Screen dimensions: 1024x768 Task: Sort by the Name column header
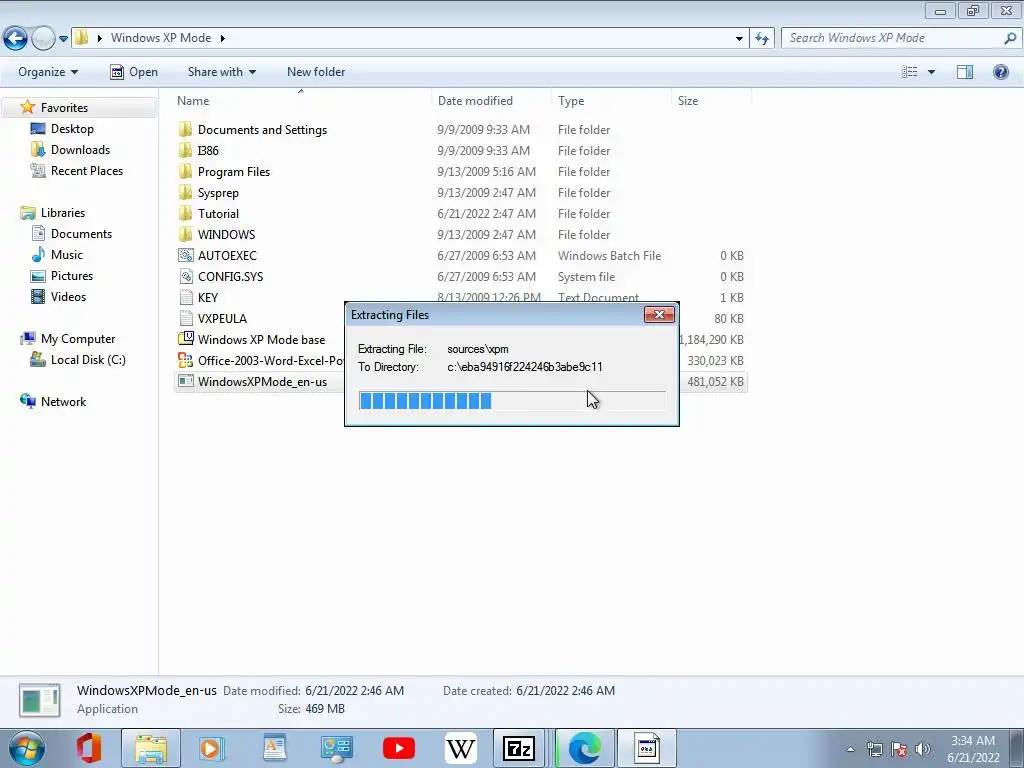pos(193,101)
